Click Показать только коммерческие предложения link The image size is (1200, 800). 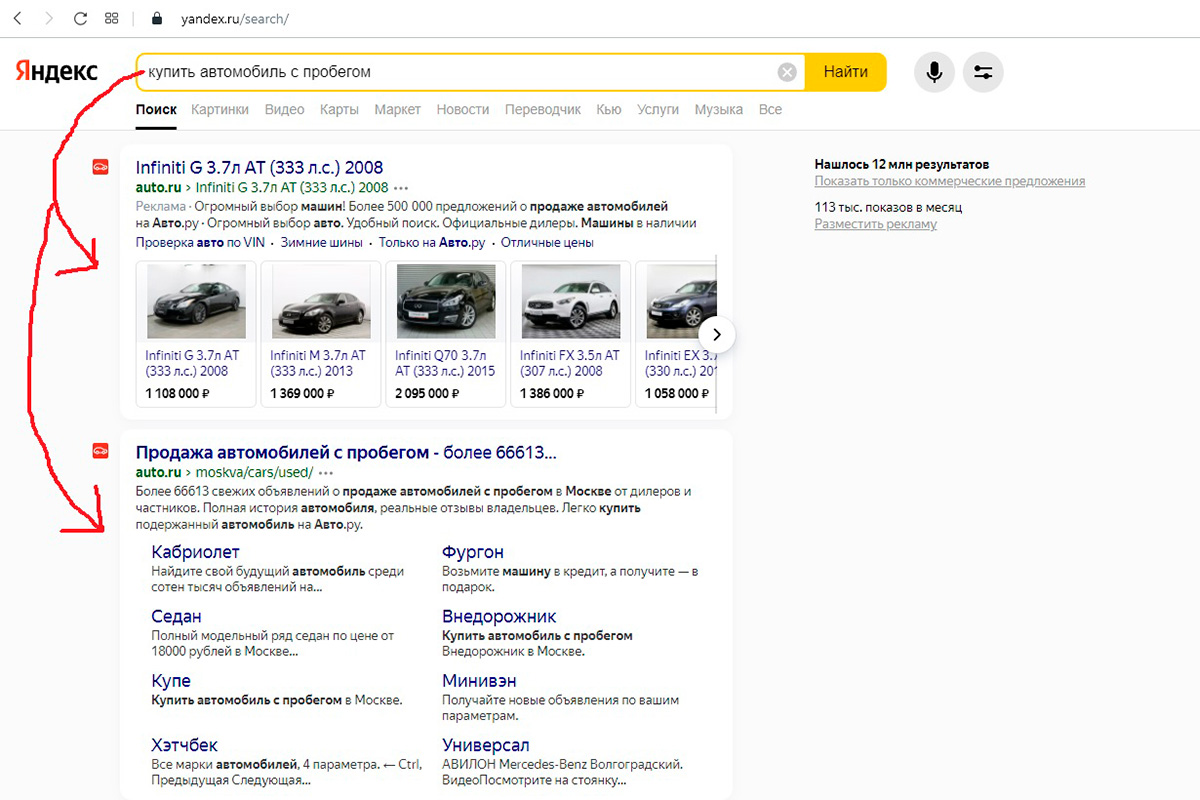pyautogui.click(x=949, y=181)
